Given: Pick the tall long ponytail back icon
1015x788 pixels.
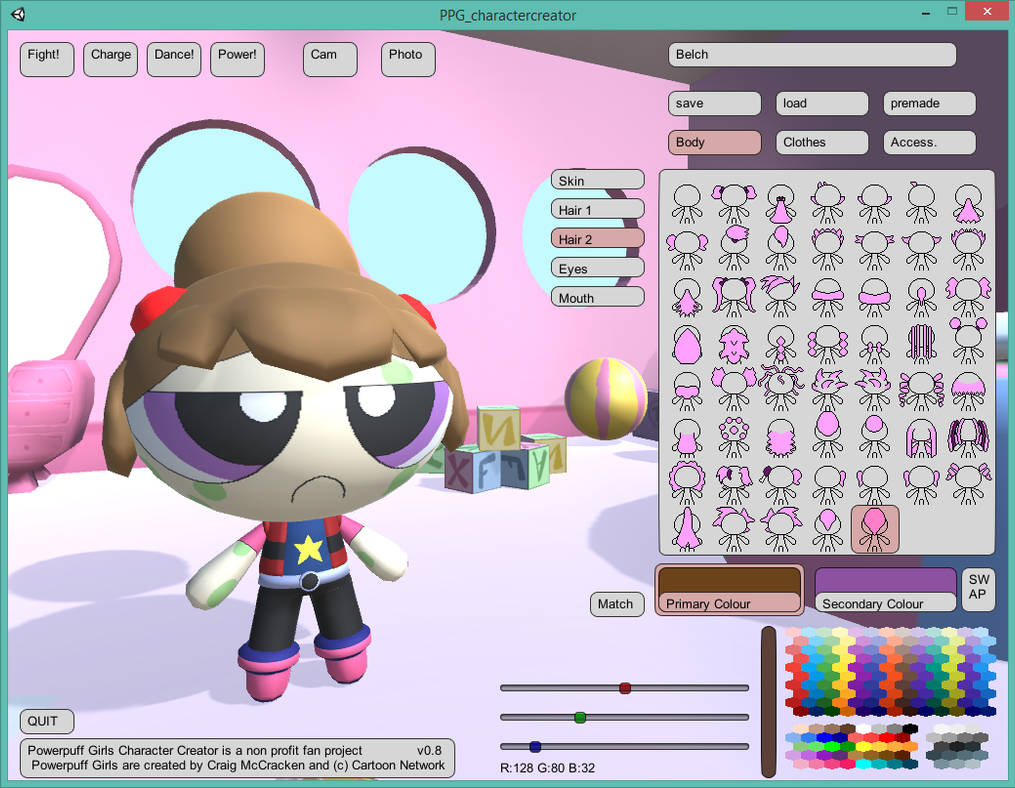Looking at the screenshot, I should point(687,531).
